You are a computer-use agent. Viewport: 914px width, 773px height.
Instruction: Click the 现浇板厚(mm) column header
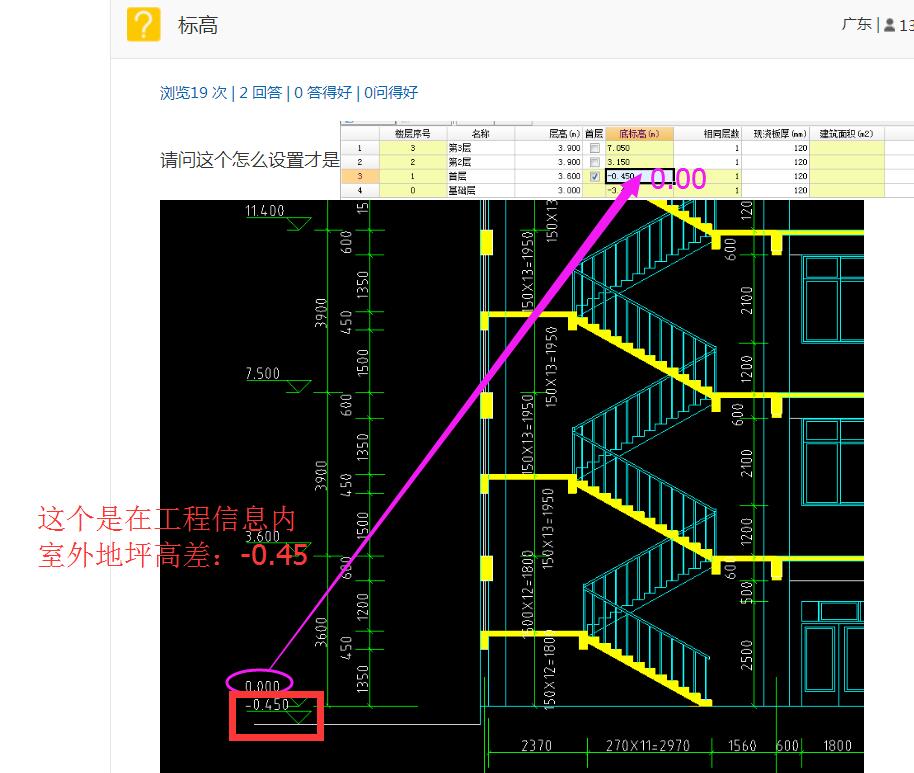775,133
